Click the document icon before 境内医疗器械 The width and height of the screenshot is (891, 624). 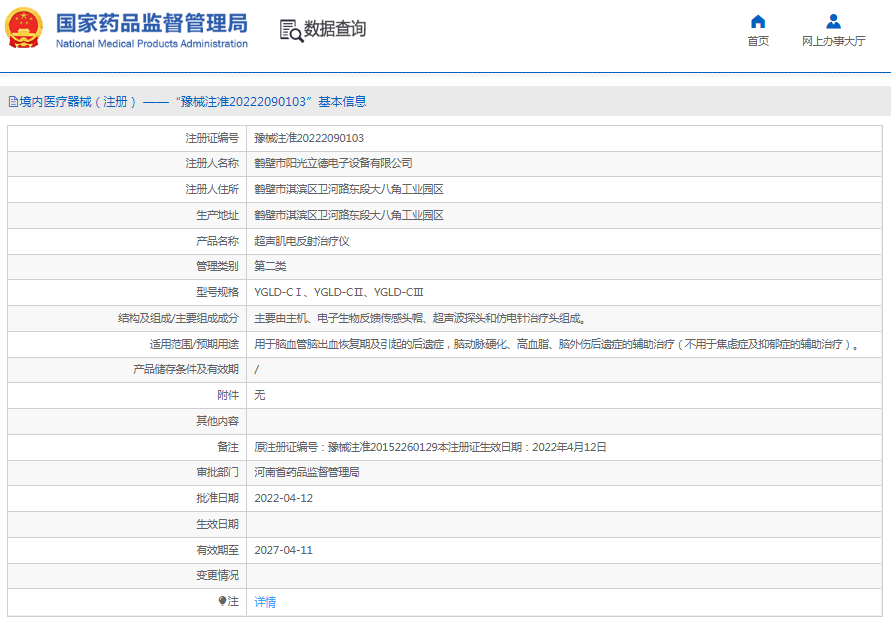[13, 102]
